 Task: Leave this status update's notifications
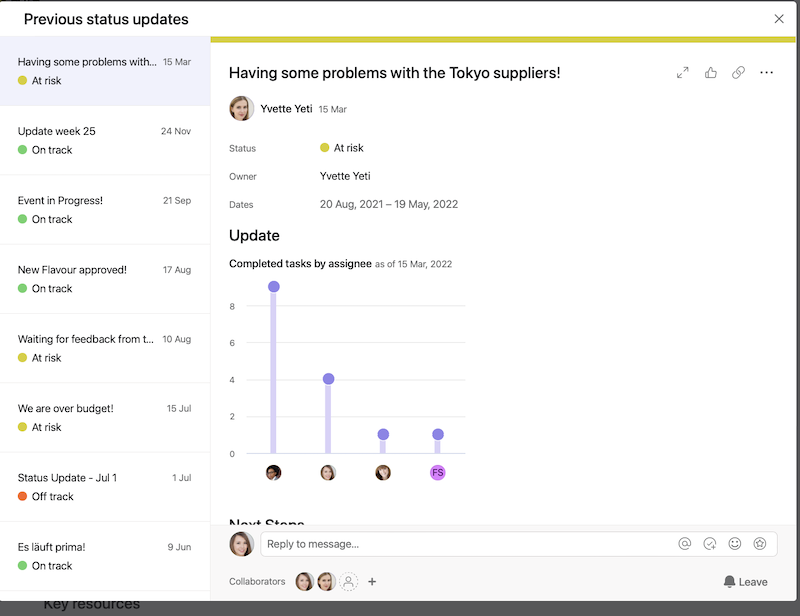[745, 581]
